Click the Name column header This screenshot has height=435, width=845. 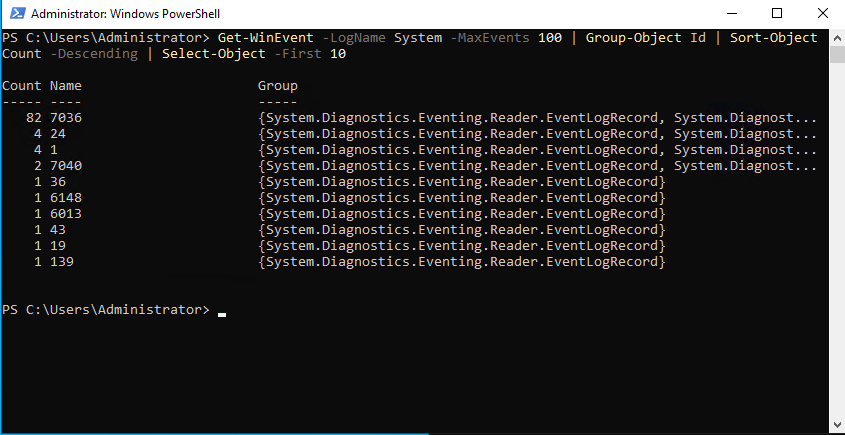pos(66,86)
